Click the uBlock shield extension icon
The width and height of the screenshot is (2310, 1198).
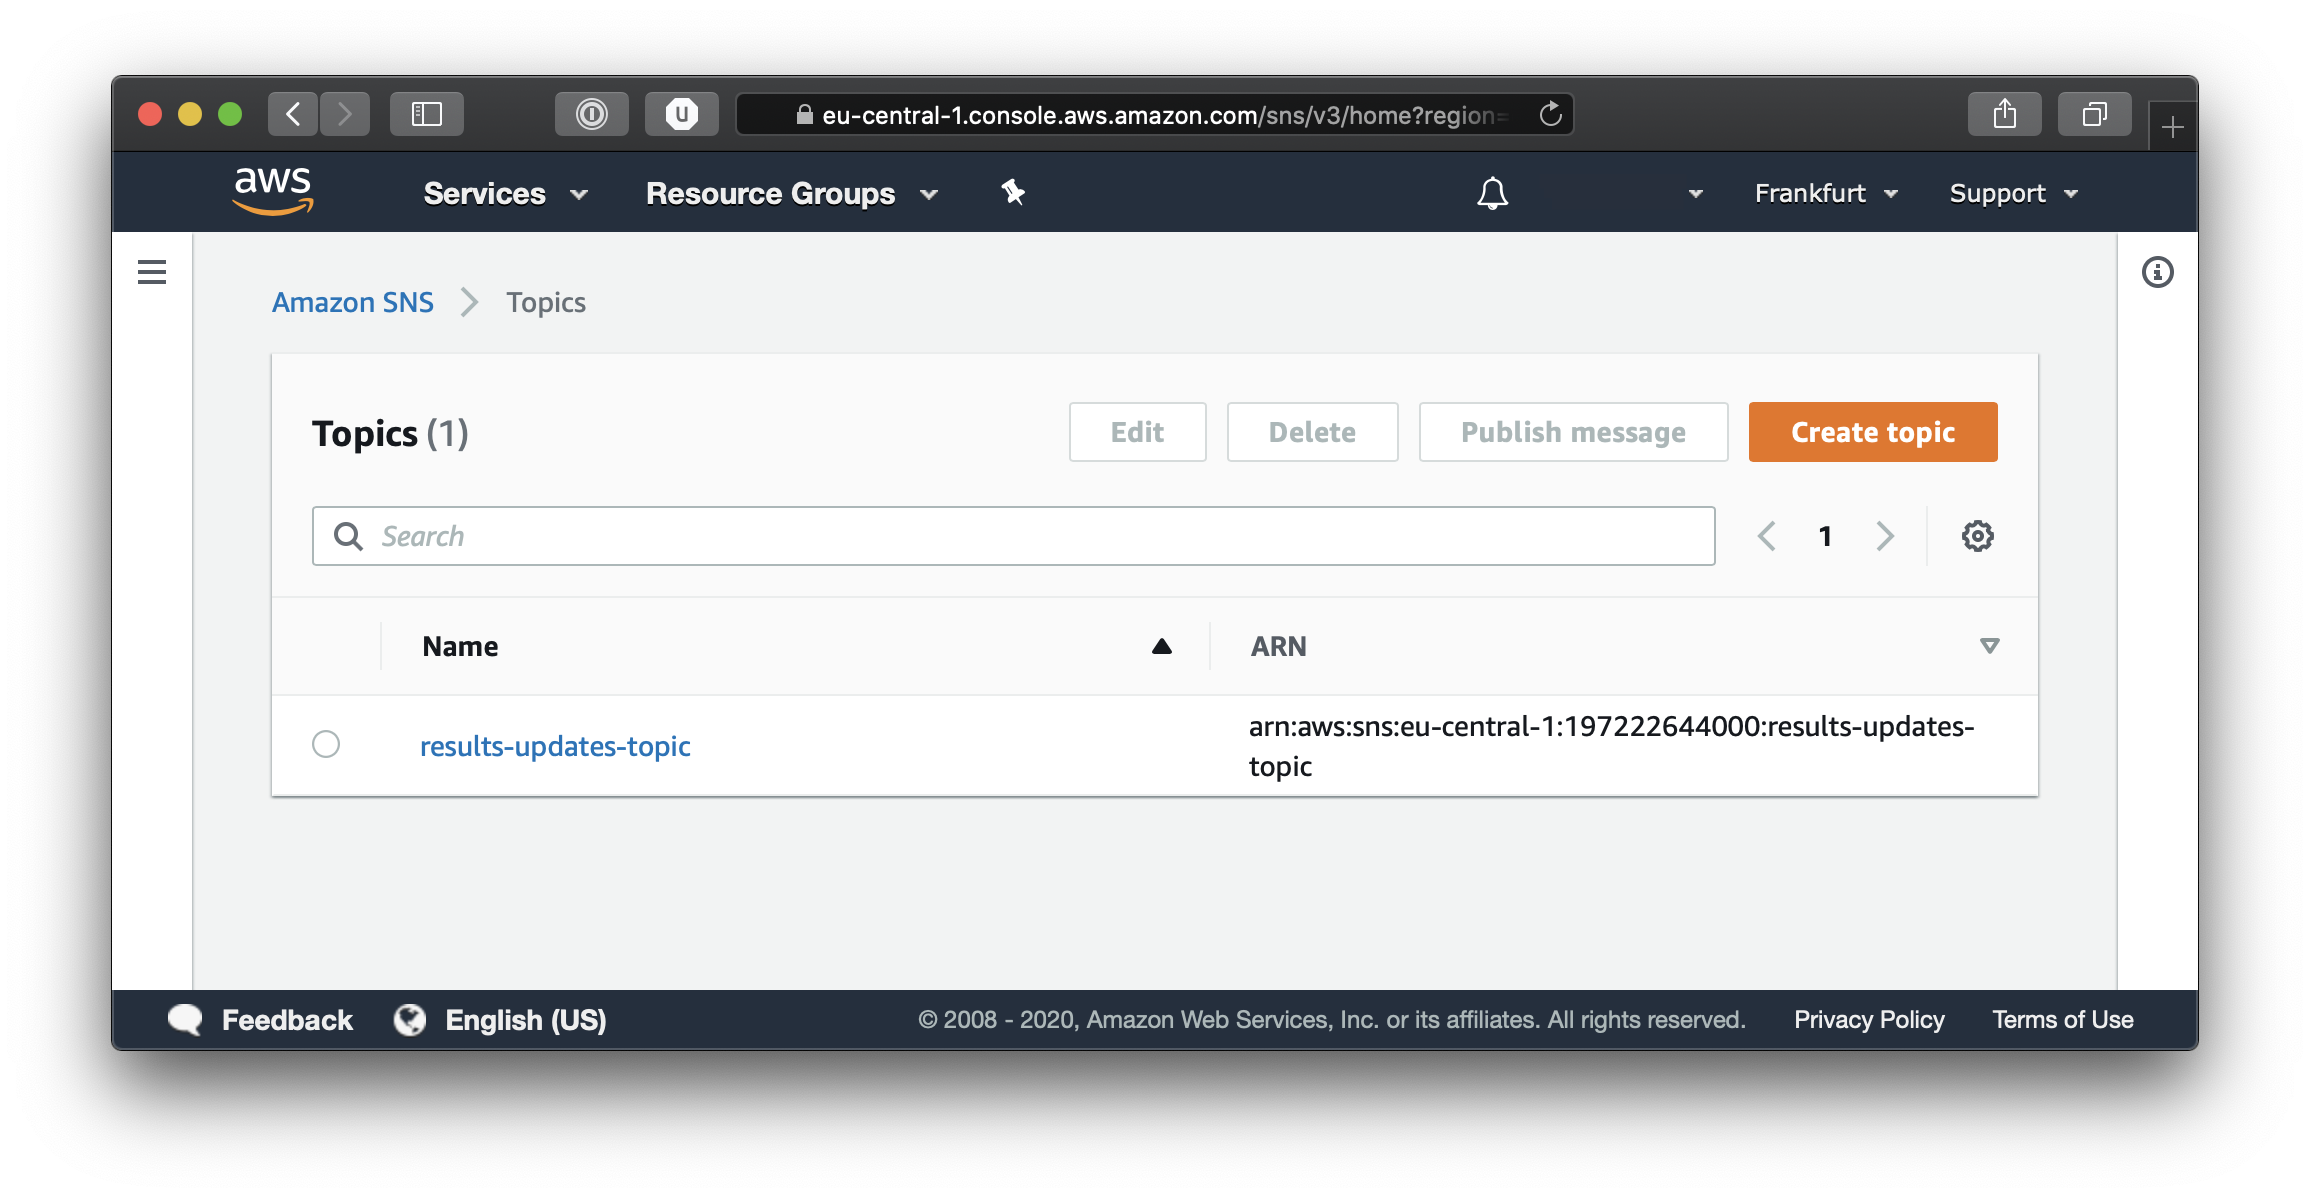[x=682, y=114]
